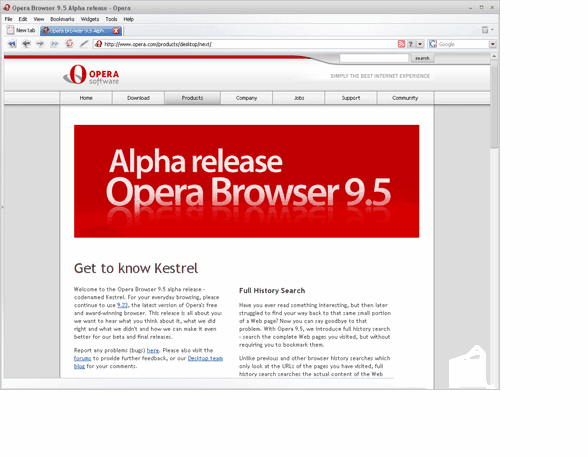The width and height of the screenshot is (588, 457).
Task: Click the Rewind navigation icon
Action: [12, 44]
